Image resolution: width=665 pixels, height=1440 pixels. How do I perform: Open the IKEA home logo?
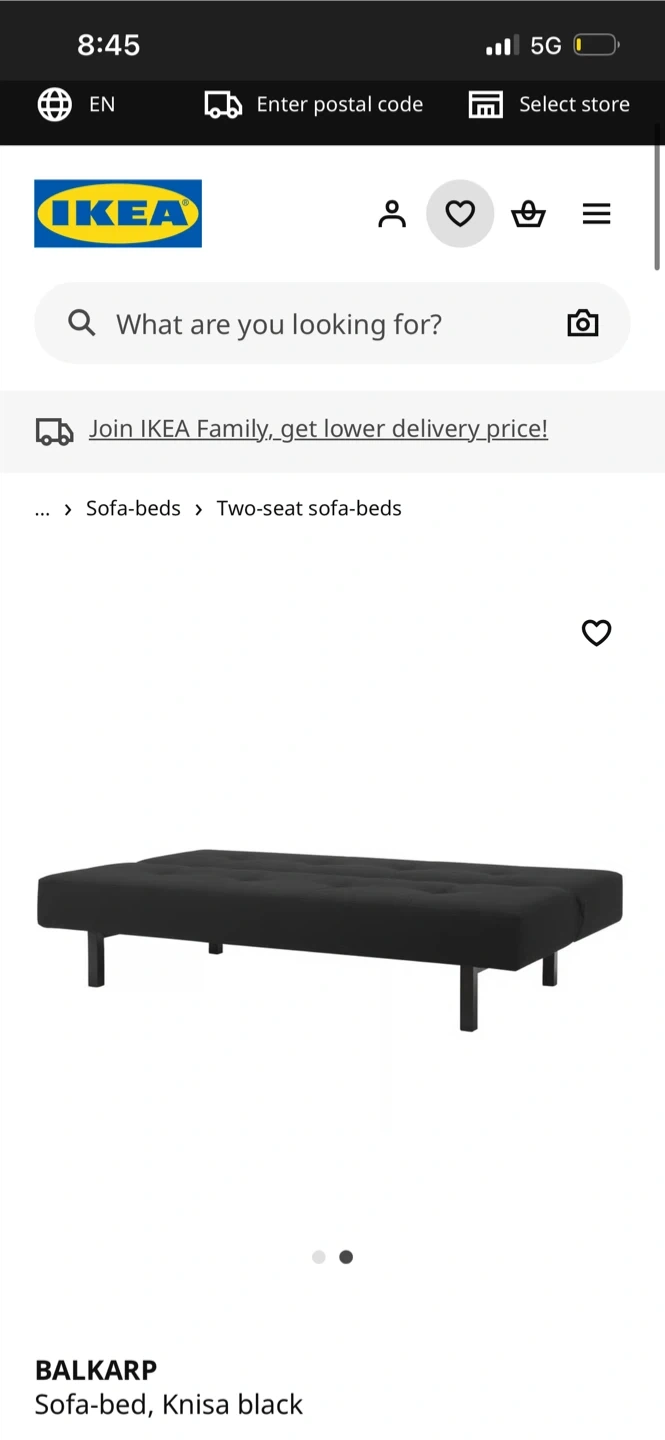118,213
